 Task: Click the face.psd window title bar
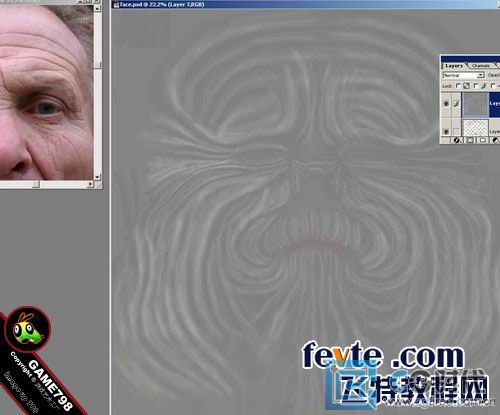tap(306, 4)
